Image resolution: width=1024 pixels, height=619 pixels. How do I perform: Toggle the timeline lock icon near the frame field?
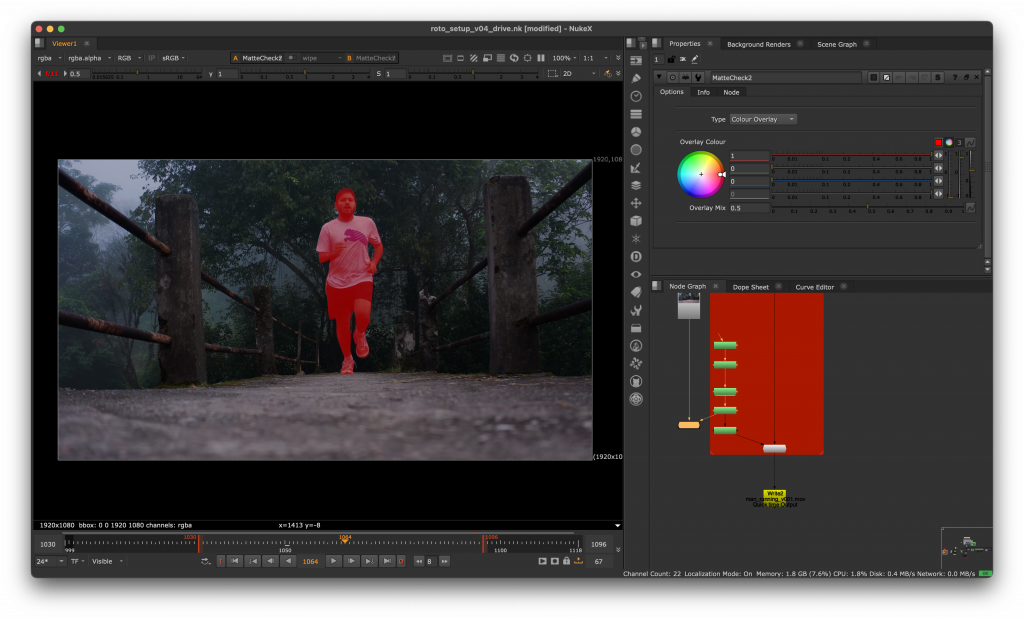coord(566,562)
